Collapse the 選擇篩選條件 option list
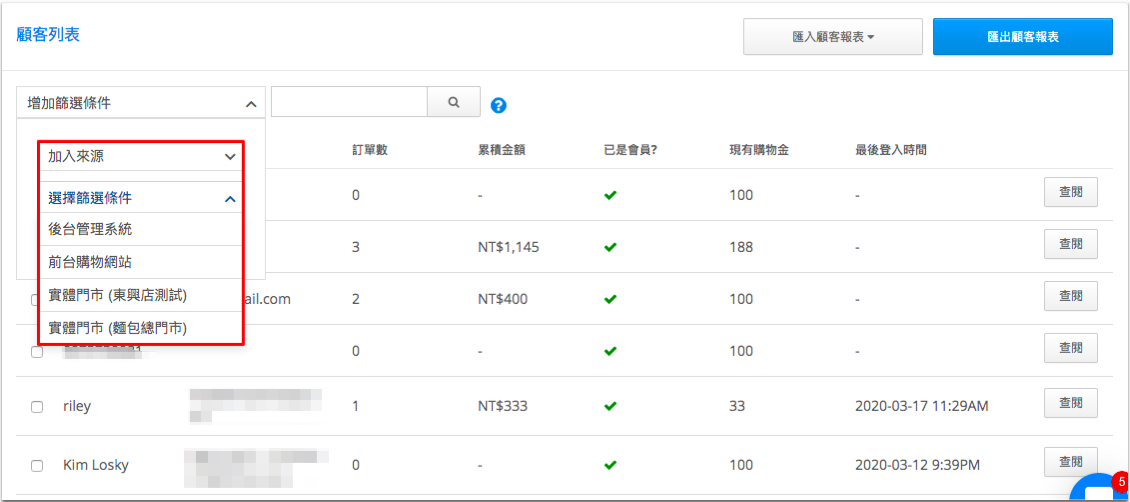The width and height of the screenshot is (1130, 502). (141, 198)
